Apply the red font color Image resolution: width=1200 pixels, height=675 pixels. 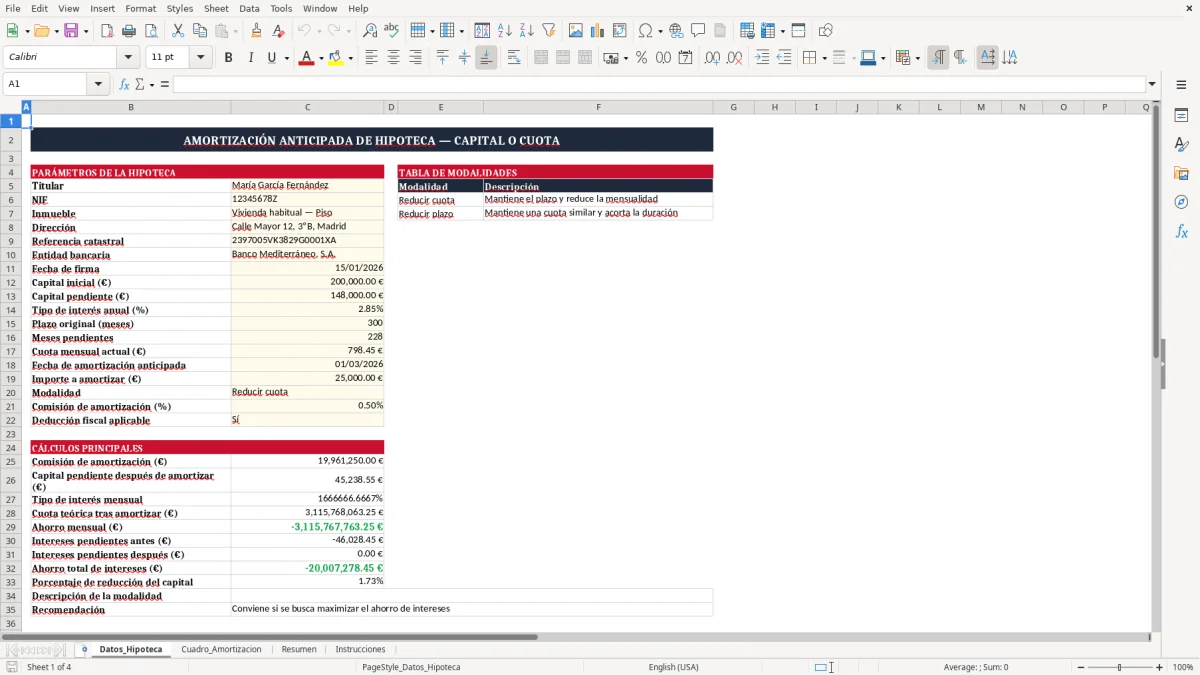(x=305, y=58)
